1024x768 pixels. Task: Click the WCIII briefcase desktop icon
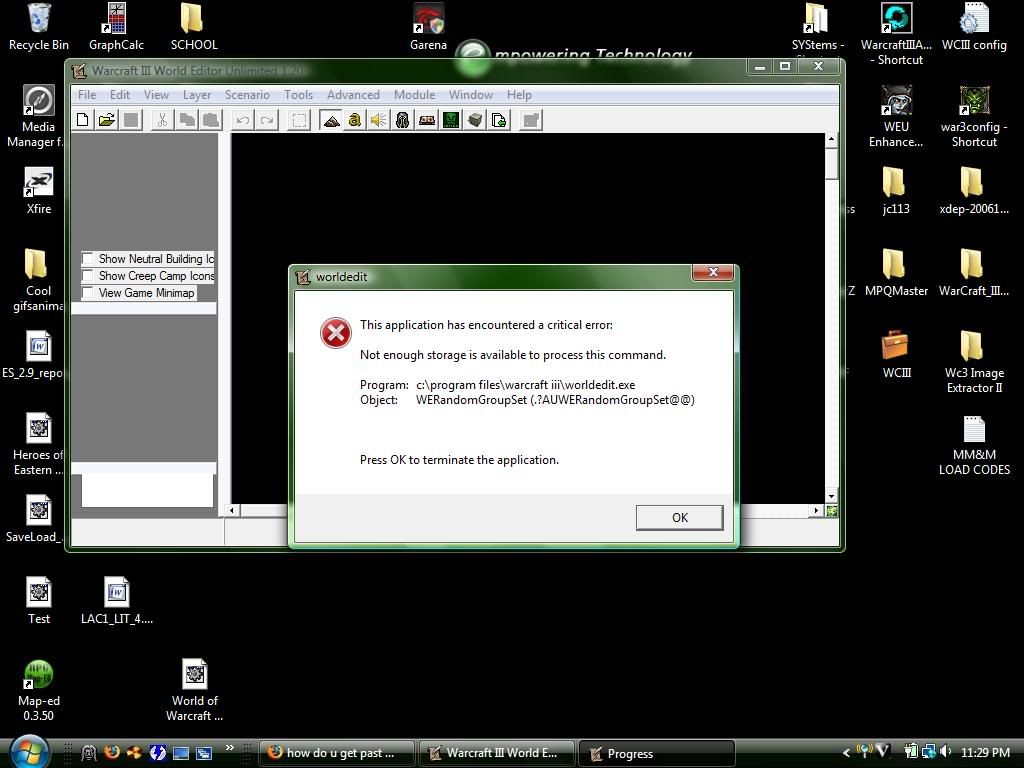(x=896, y=355)
